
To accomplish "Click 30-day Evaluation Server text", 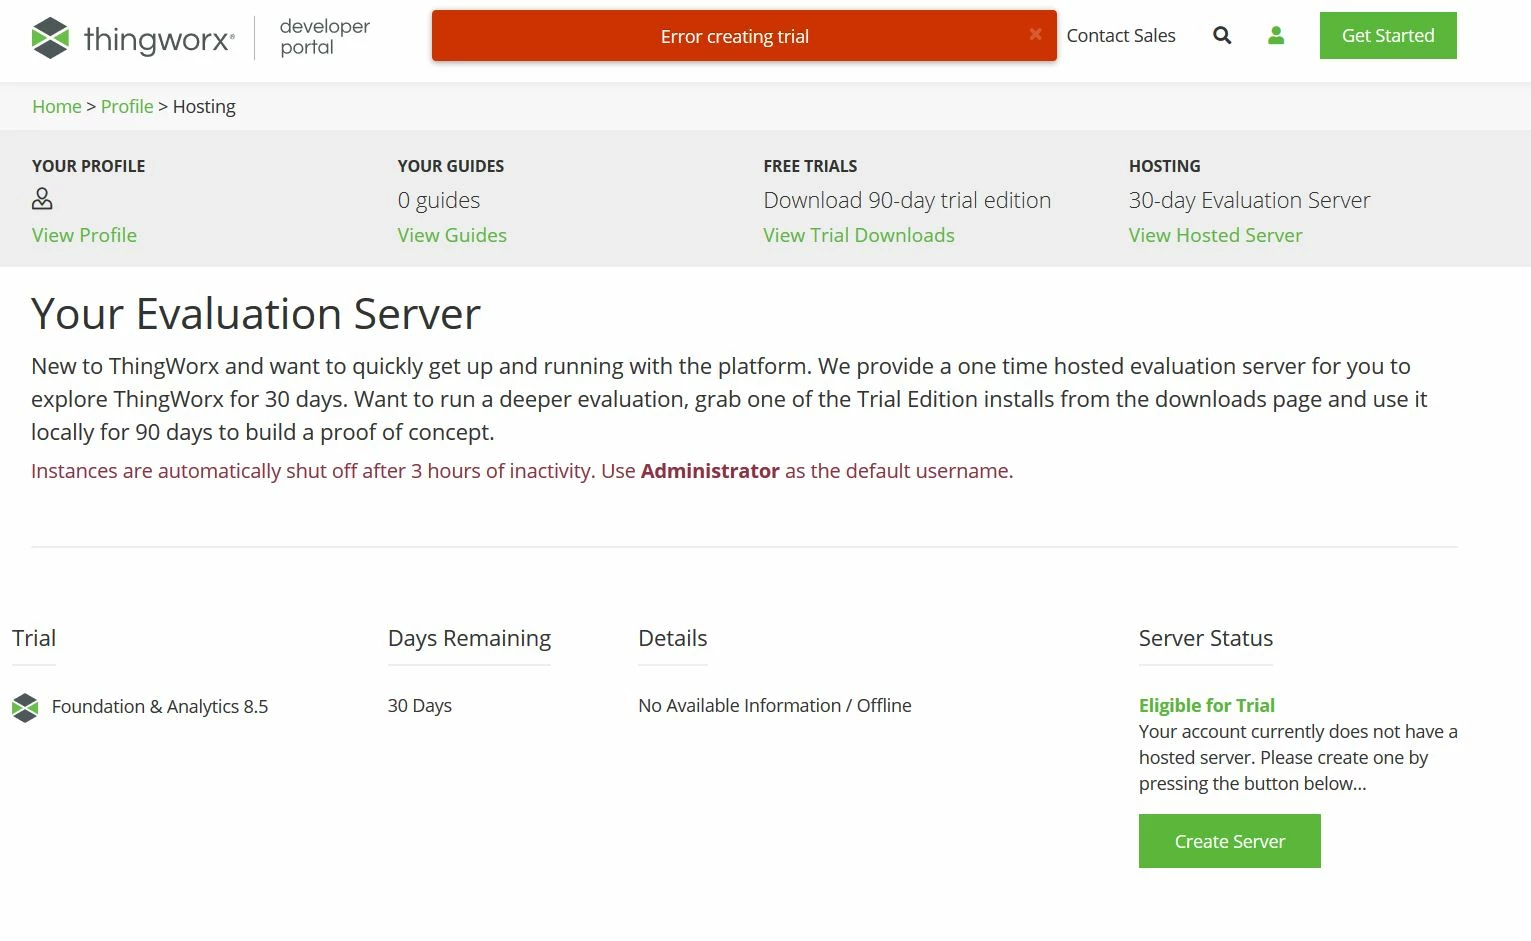I will point(1250,200).
